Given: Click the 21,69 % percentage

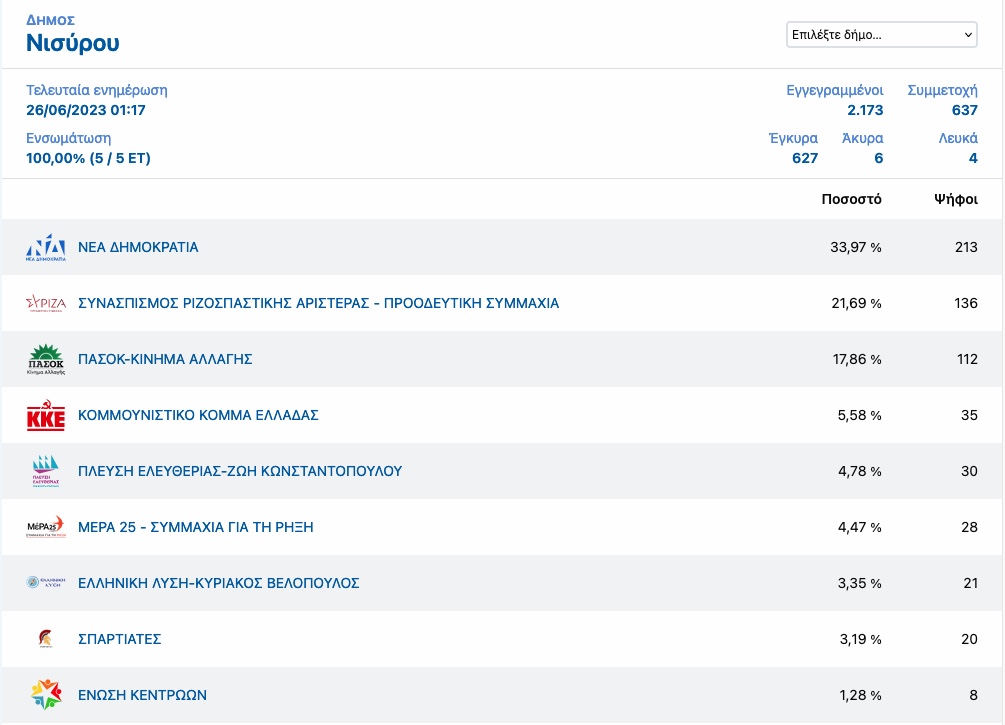Looking at the screenshot, I should click(x=856, y=303).
